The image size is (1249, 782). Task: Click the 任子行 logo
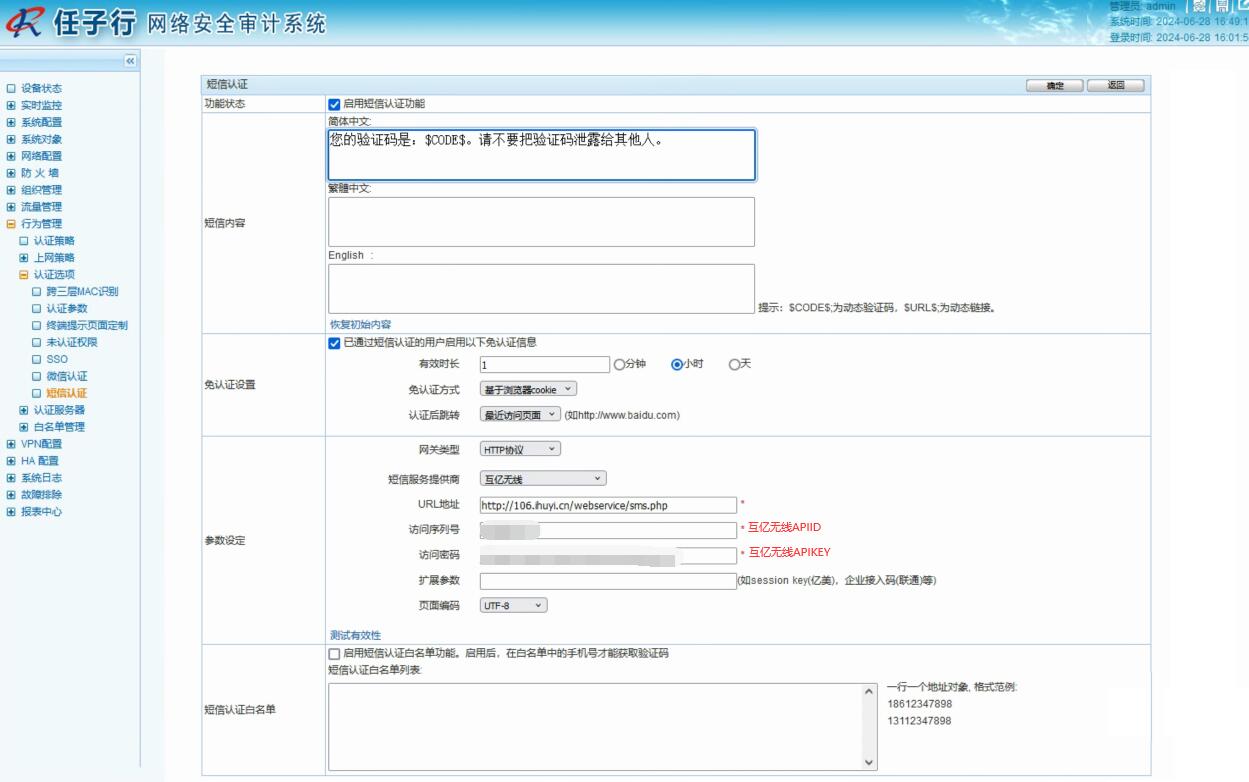coord(71,23)
